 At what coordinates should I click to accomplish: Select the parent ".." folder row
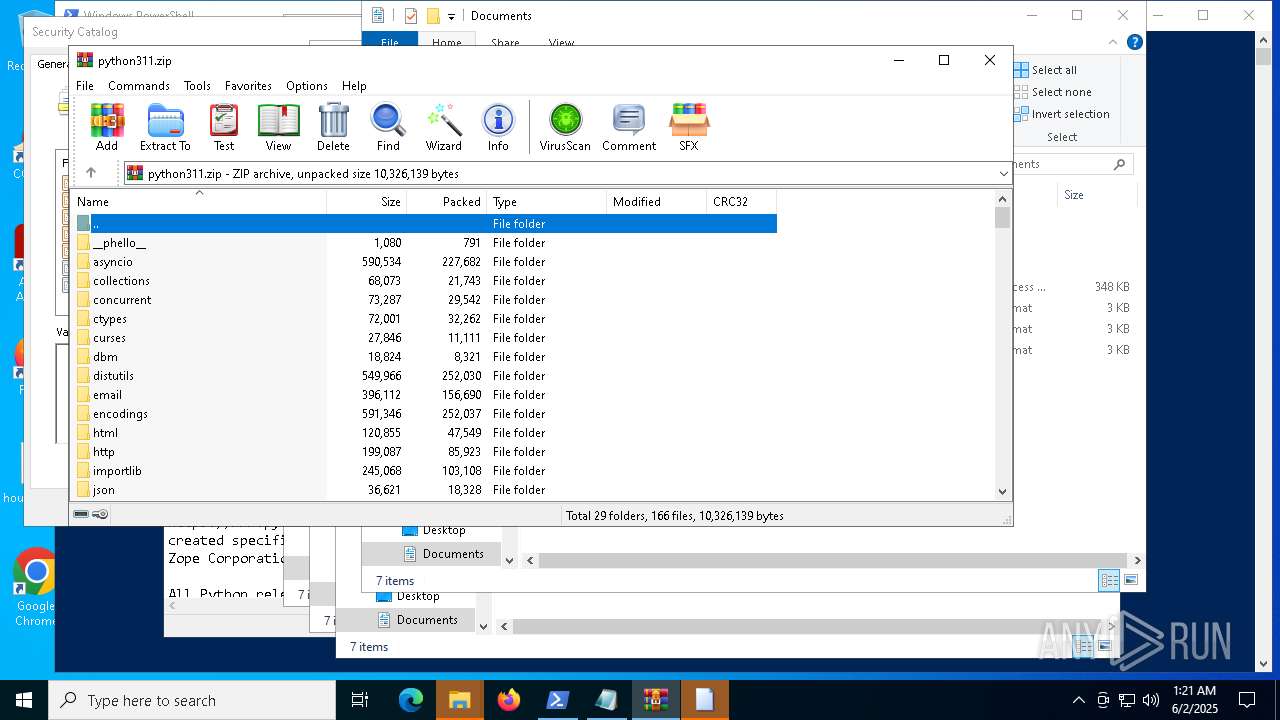click(x=425, y=224)
